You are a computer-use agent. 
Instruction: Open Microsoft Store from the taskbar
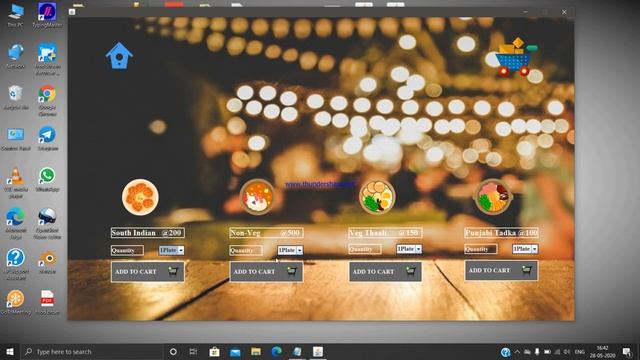tap(214, 351)
